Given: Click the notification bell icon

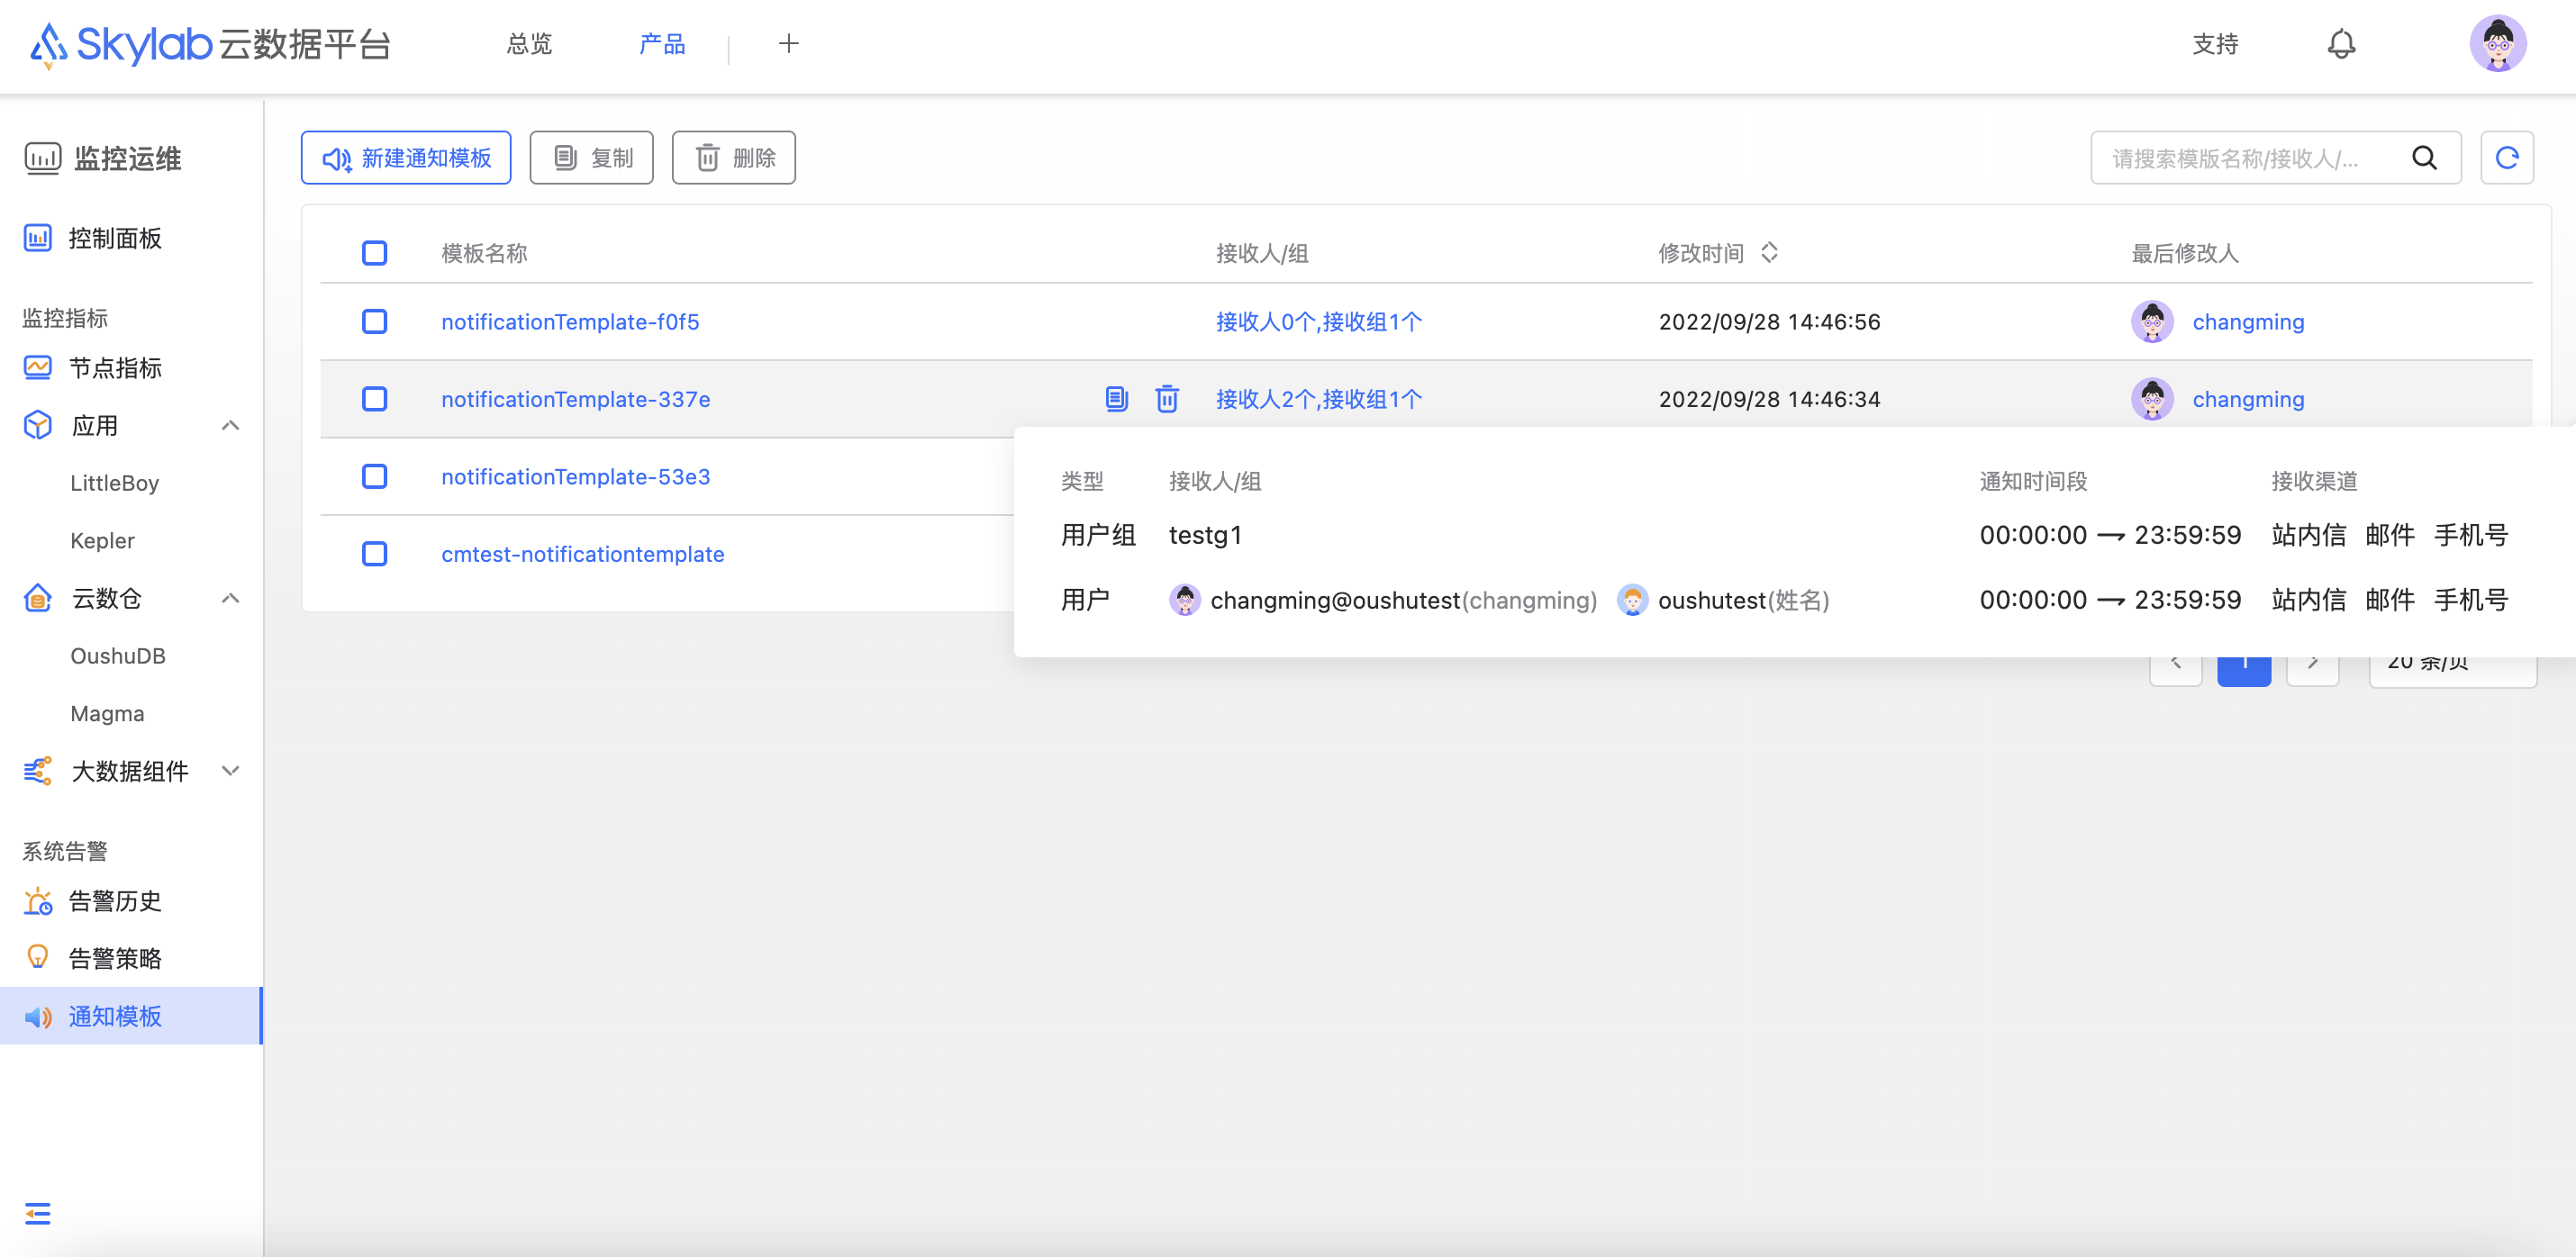Looking at the screenshot, I should tap(2340, 44).
